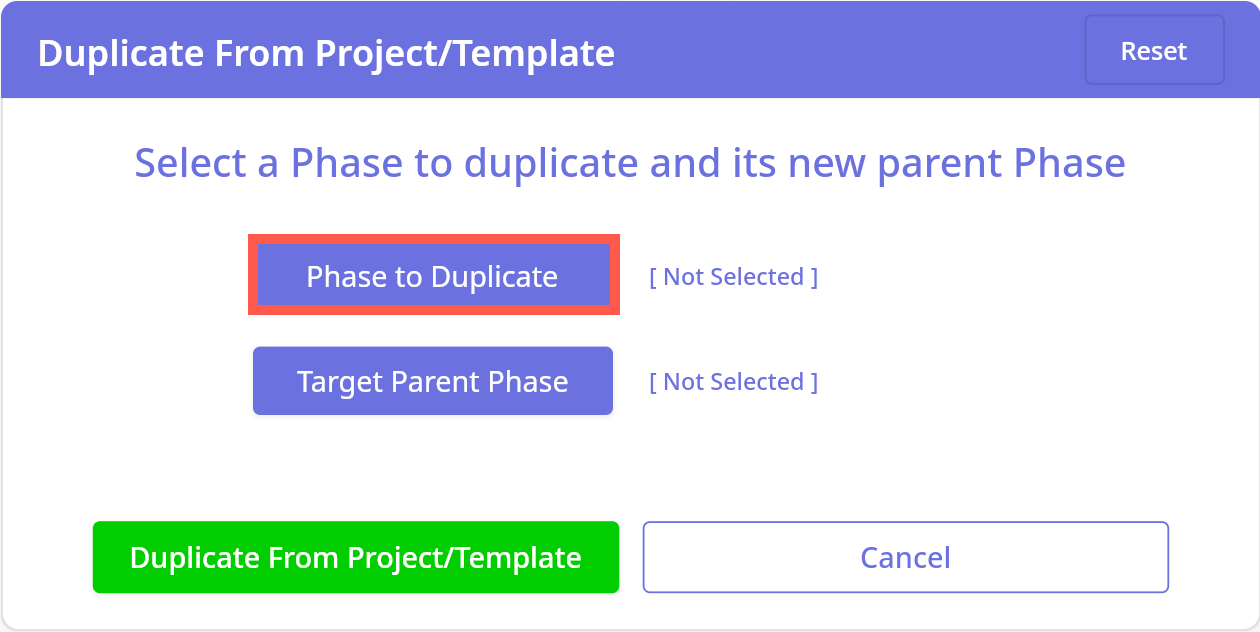Reset the dialog selections

pos(1154,50)
